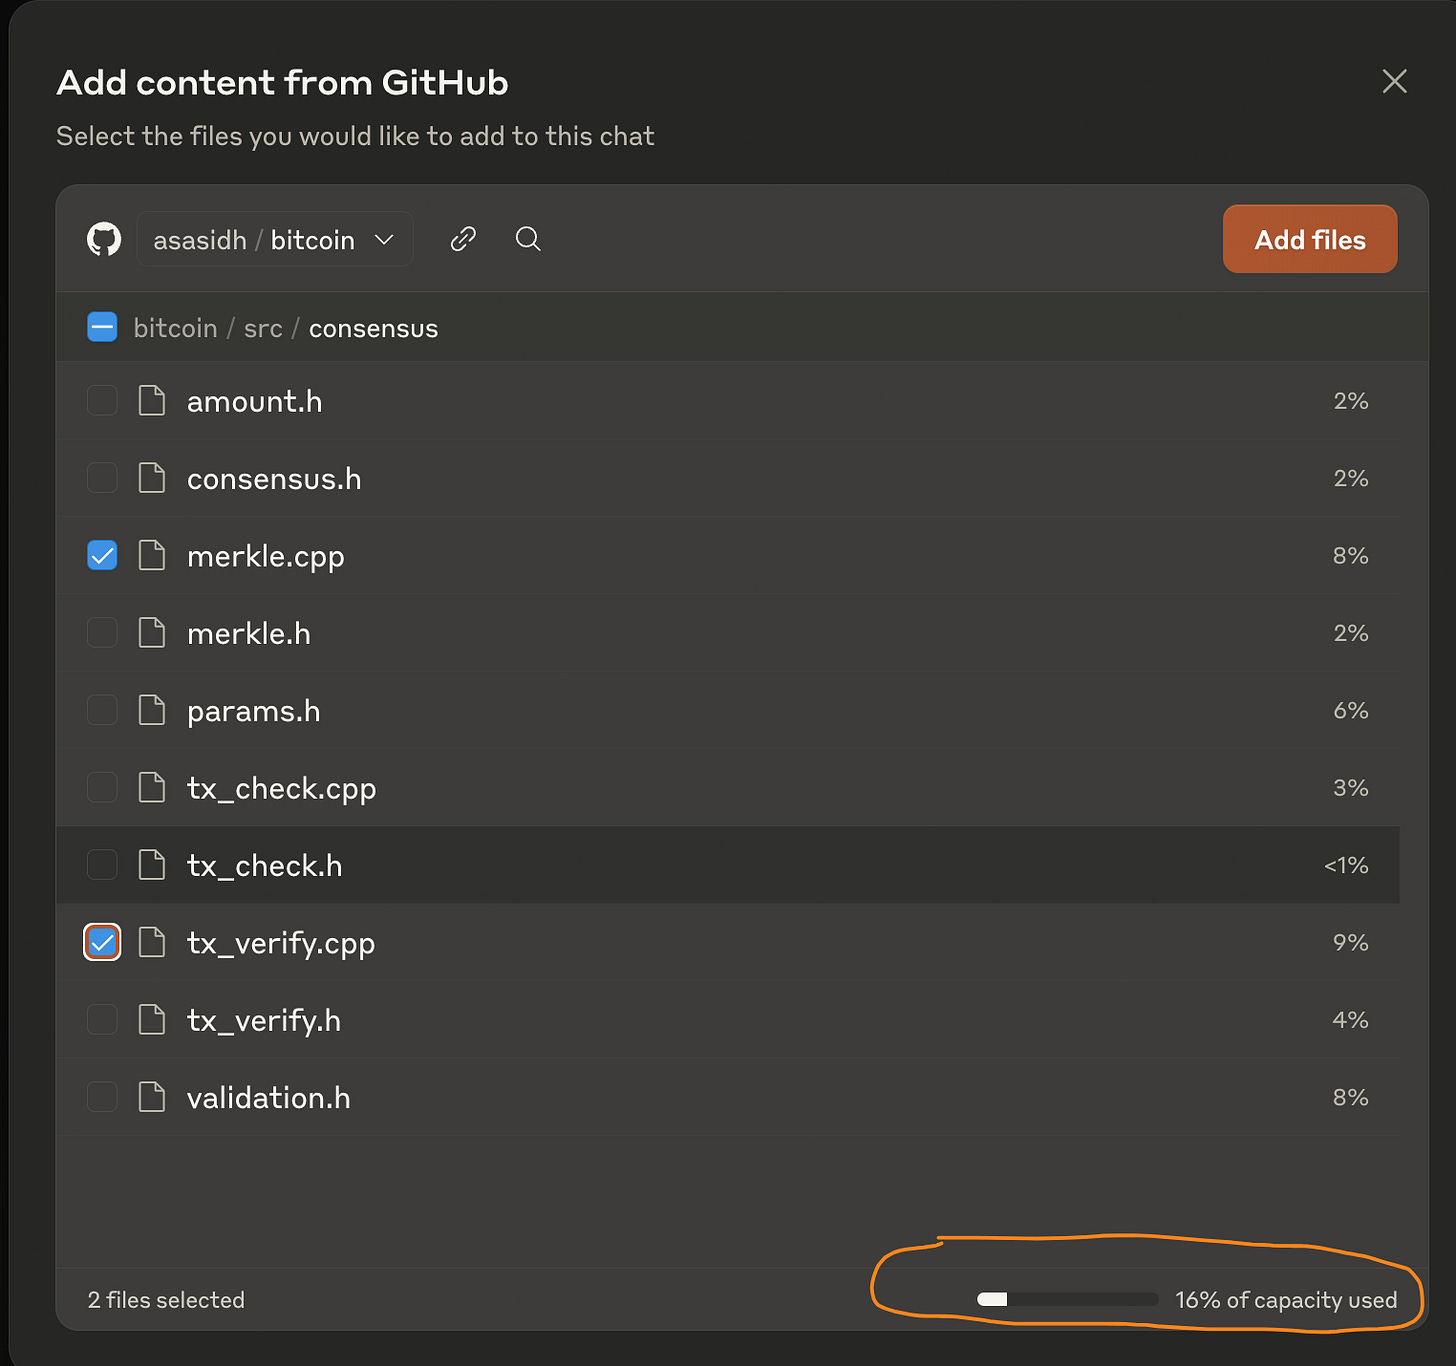Click the capacity used progress bar
Image resolution: width=1456 pixels, height=1366 pixels.
pyautogui.click(x=1067, y=1300)
